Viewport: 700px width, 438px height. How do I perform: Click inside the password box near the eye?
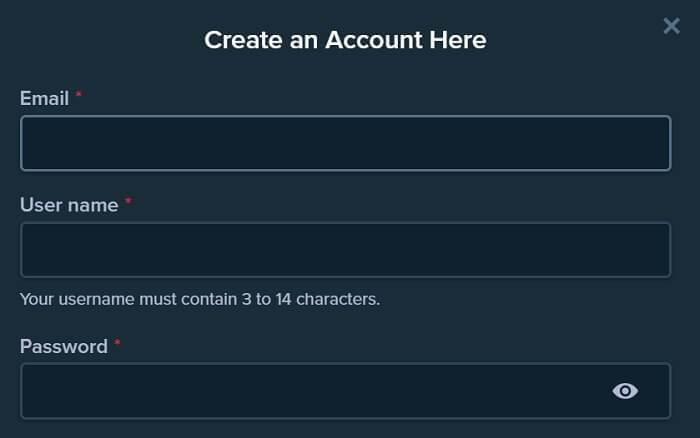tap(558, 391)
